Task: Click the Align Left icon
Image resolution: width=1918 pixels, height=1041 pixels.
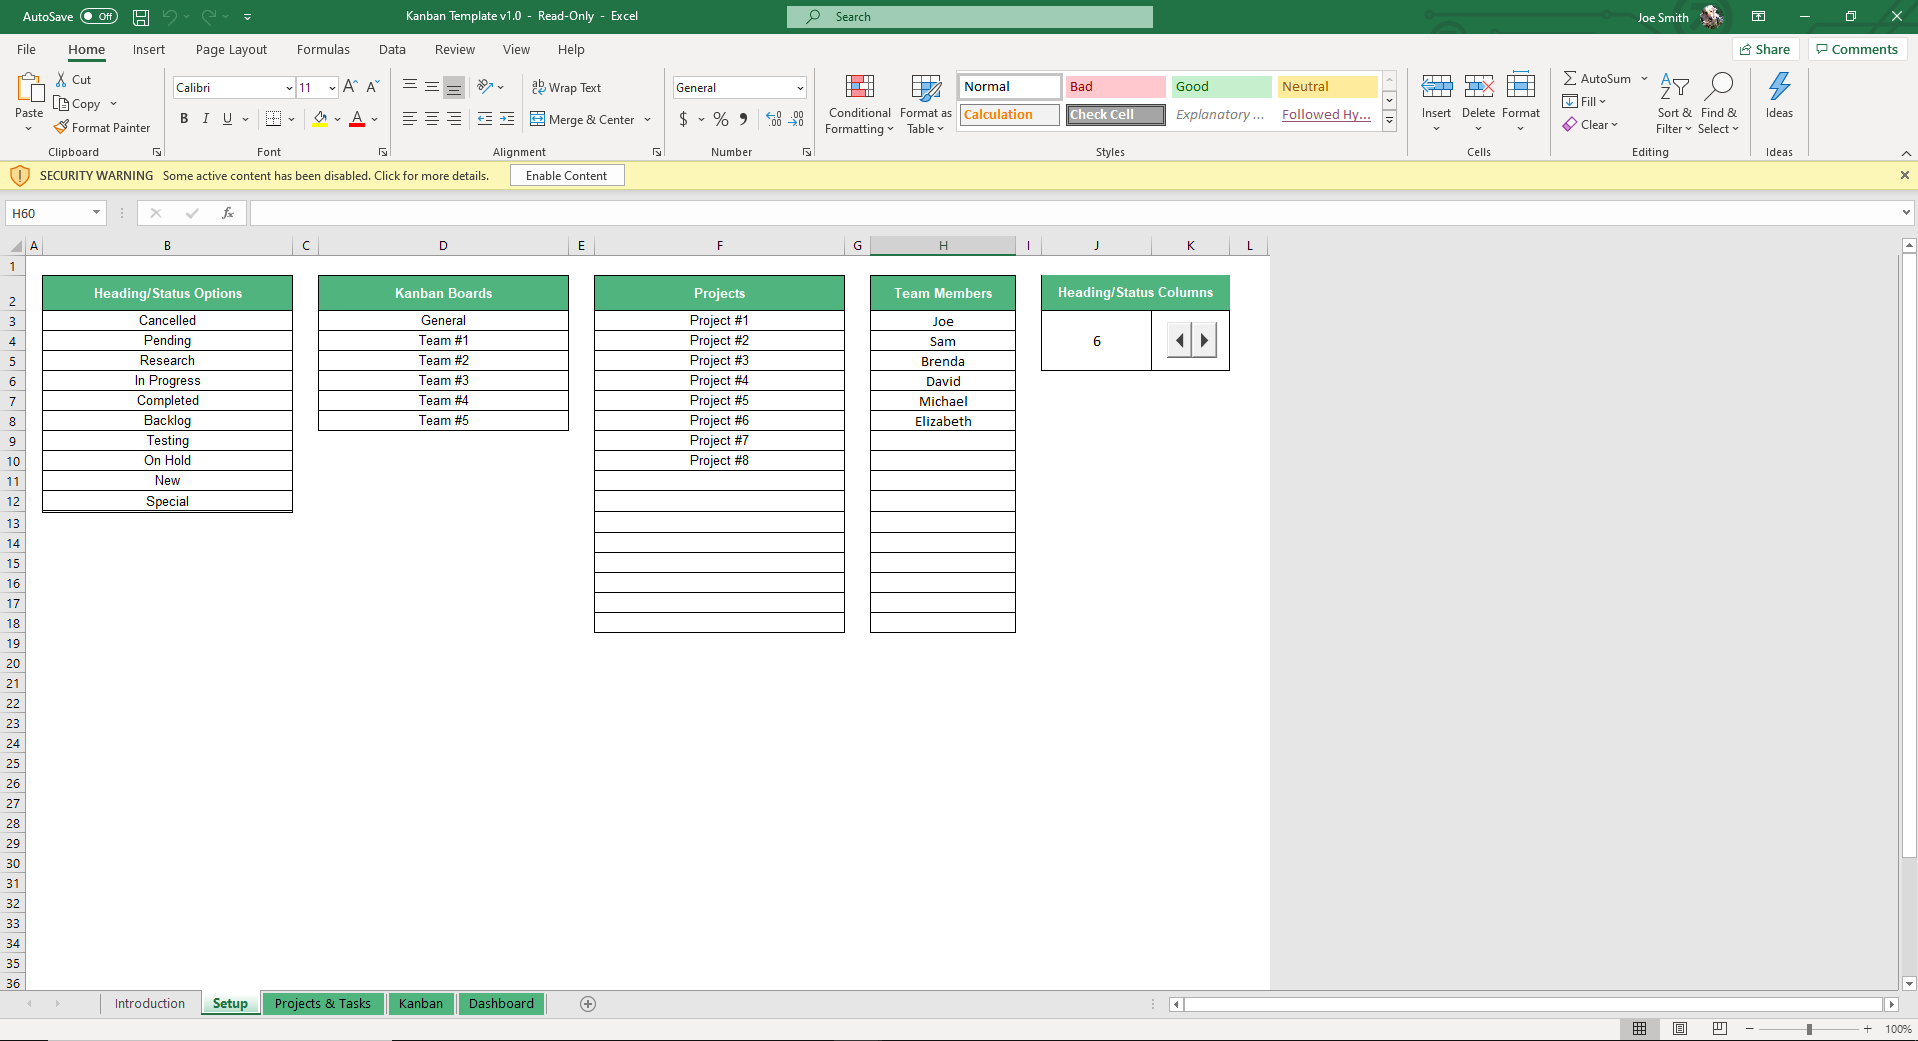Action: tap(410, 119)
